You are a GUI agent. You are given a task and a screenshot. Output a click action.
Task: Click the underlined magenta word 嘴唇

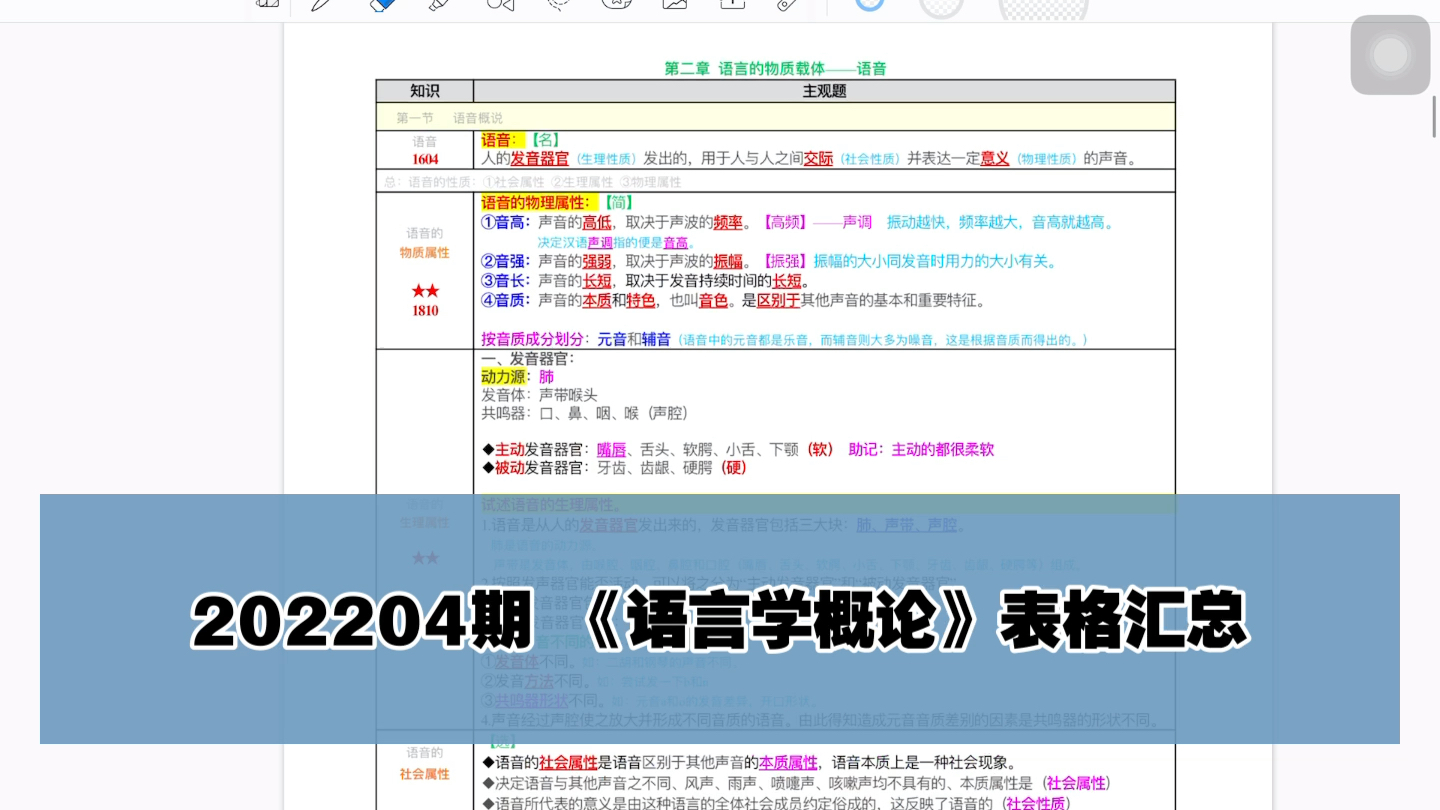(x=611, y=450)
